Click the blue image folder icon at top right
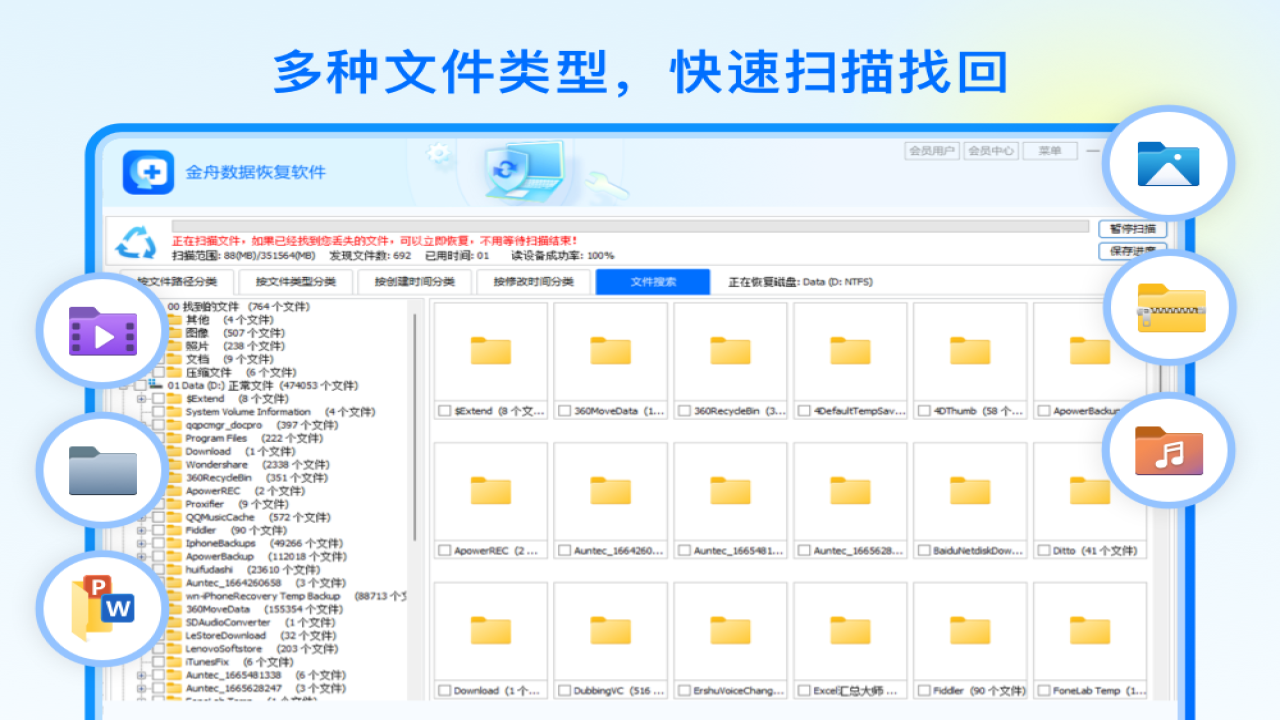 pyautogui.click(x=1168, y=164)
